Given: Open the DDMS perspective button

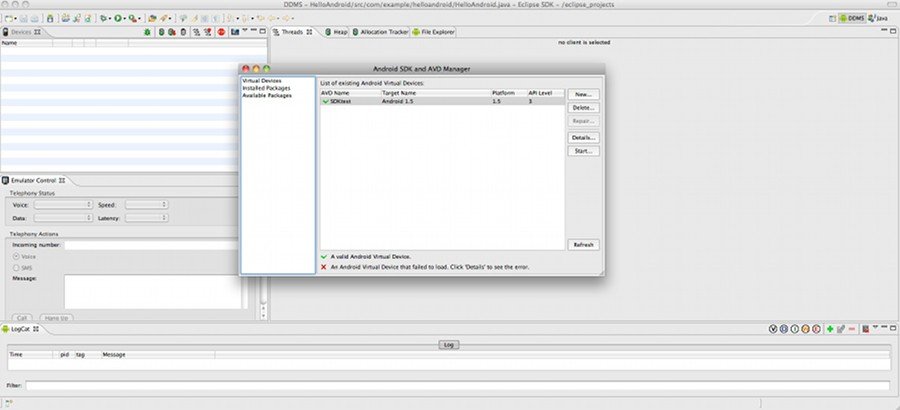Looking at the screenshot, I should tap(852, 18).
